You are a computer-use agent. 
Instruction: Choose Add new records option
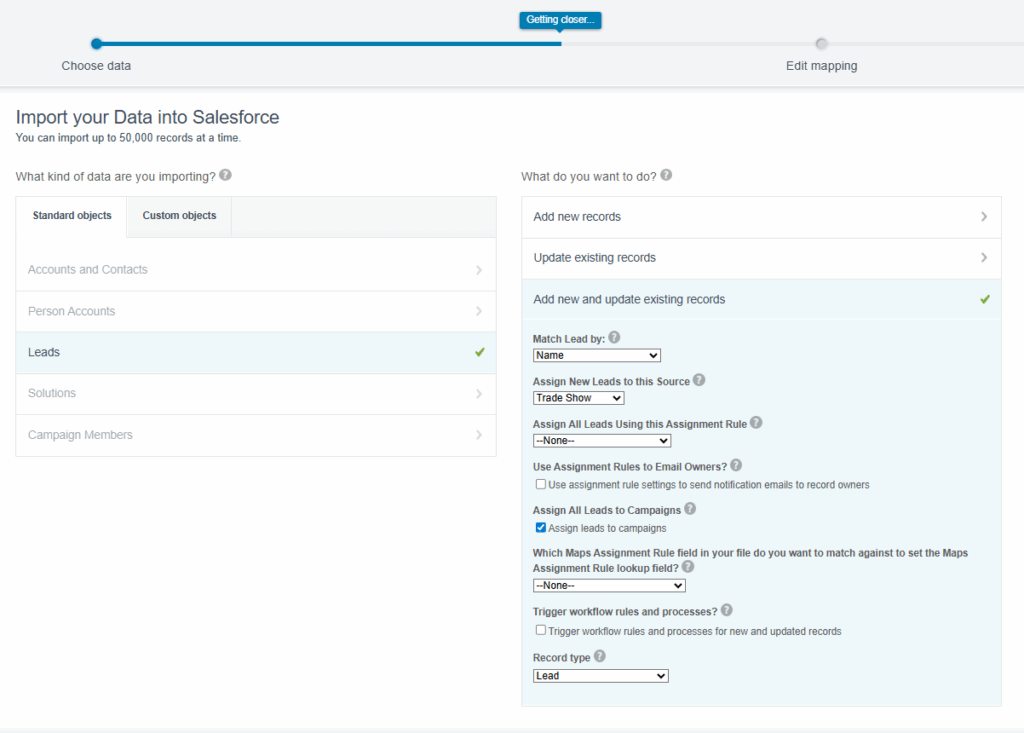tap(760, 216)
